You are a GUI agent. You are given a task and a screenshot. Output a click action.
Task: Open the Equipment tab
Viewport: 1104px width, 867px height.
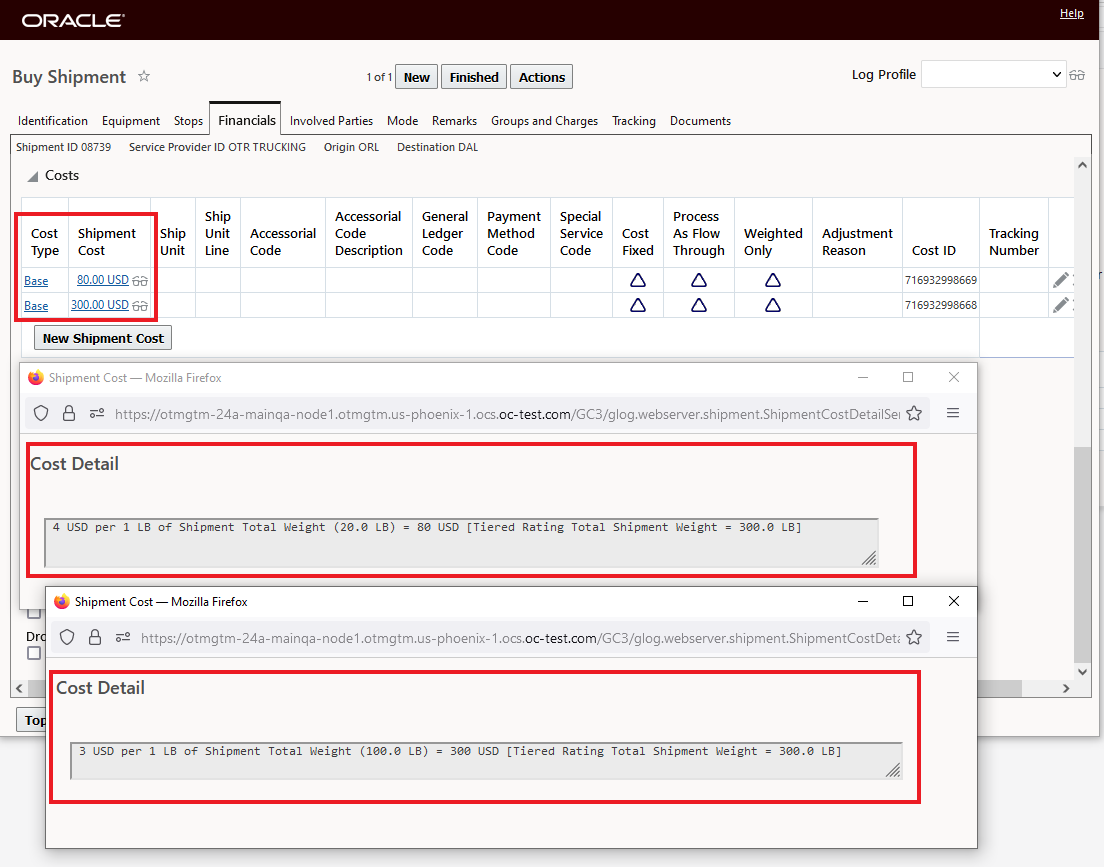point(131,121)
